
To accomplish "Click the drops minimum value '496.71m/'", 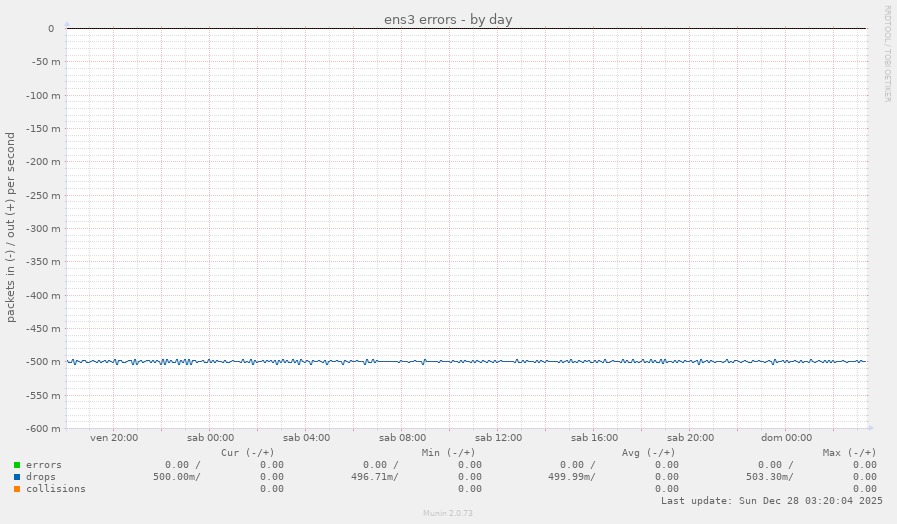I will click(x=375, y=477).
